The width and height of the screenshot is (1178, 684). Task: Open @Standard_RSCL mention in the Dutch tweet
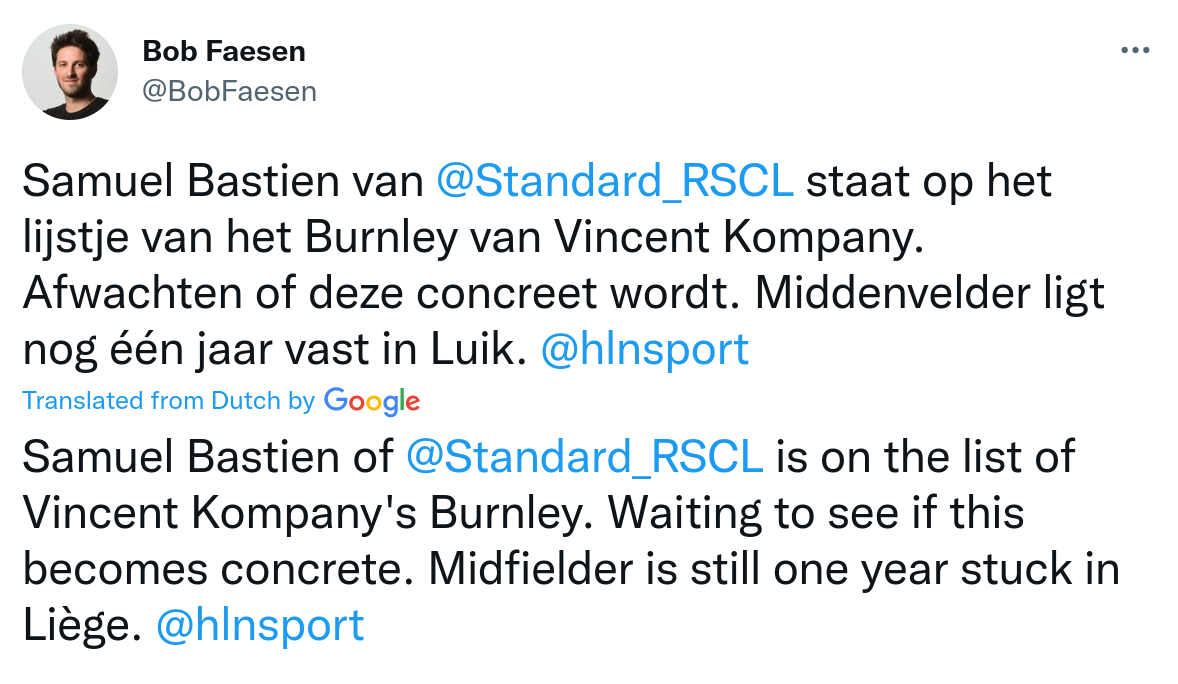coord(615,183)
